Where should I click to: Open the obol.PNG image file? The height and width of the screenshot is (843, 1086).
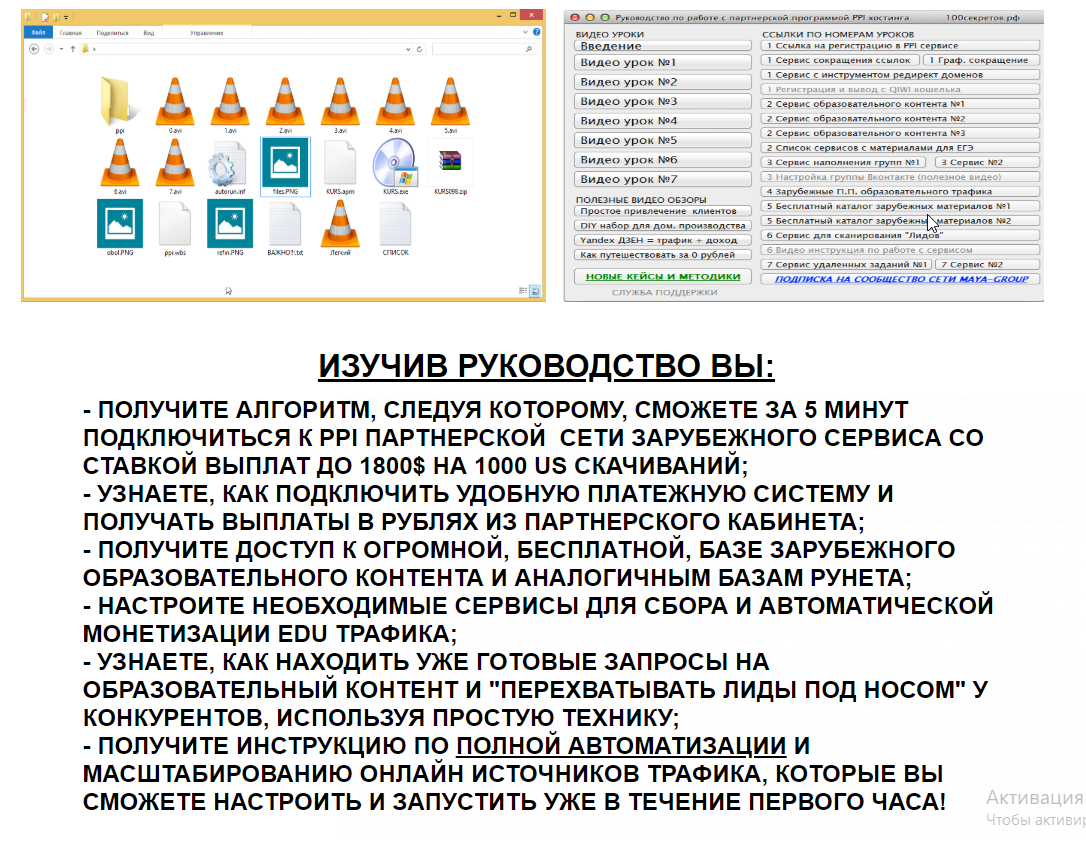[x=120, y=224]
